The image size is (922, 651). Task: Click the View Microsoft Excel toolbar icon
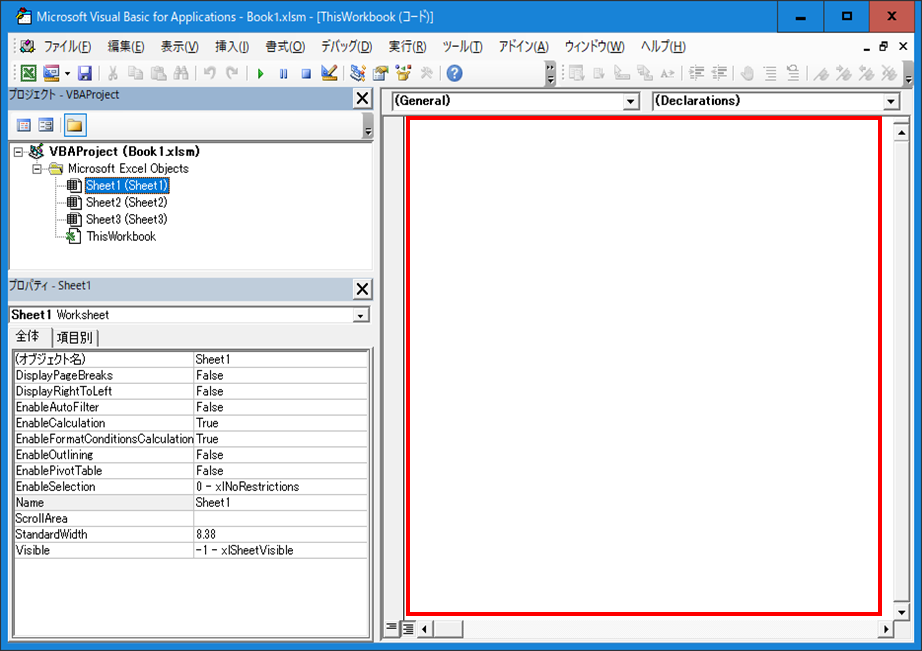28,73
